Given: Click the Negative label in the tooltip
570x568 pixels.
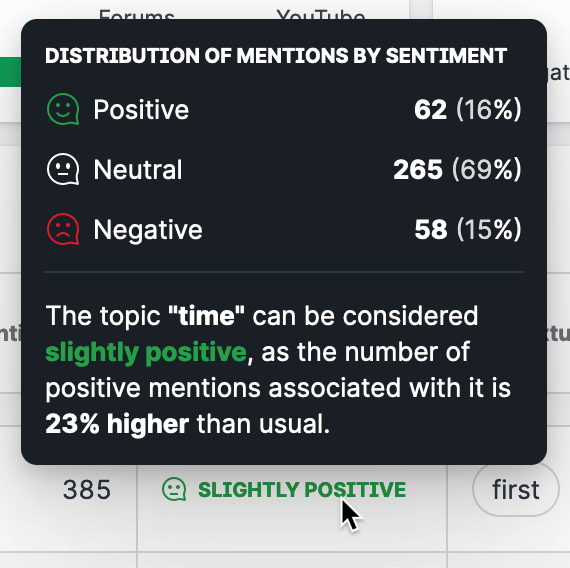Looking at the screenshot, I should click(148, 230).
